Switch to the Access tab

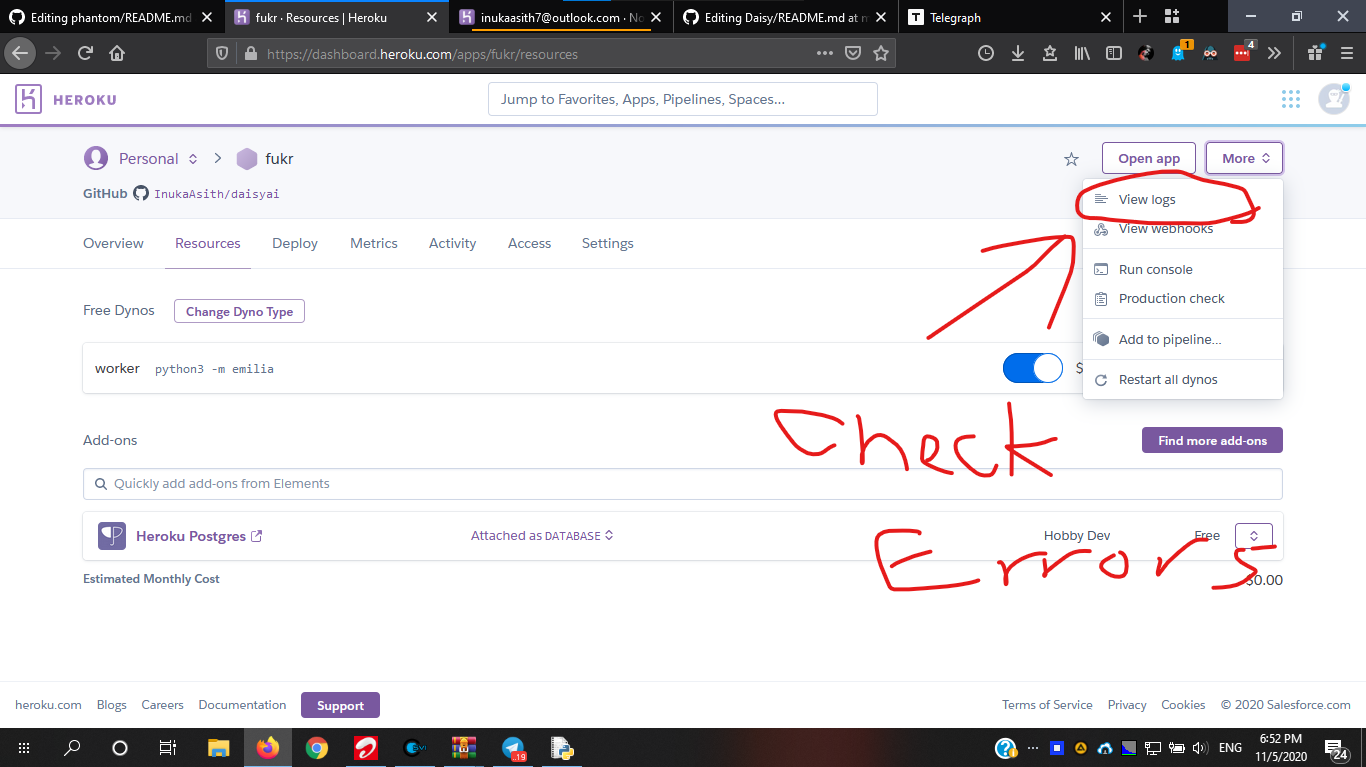[x=529, y=243]
